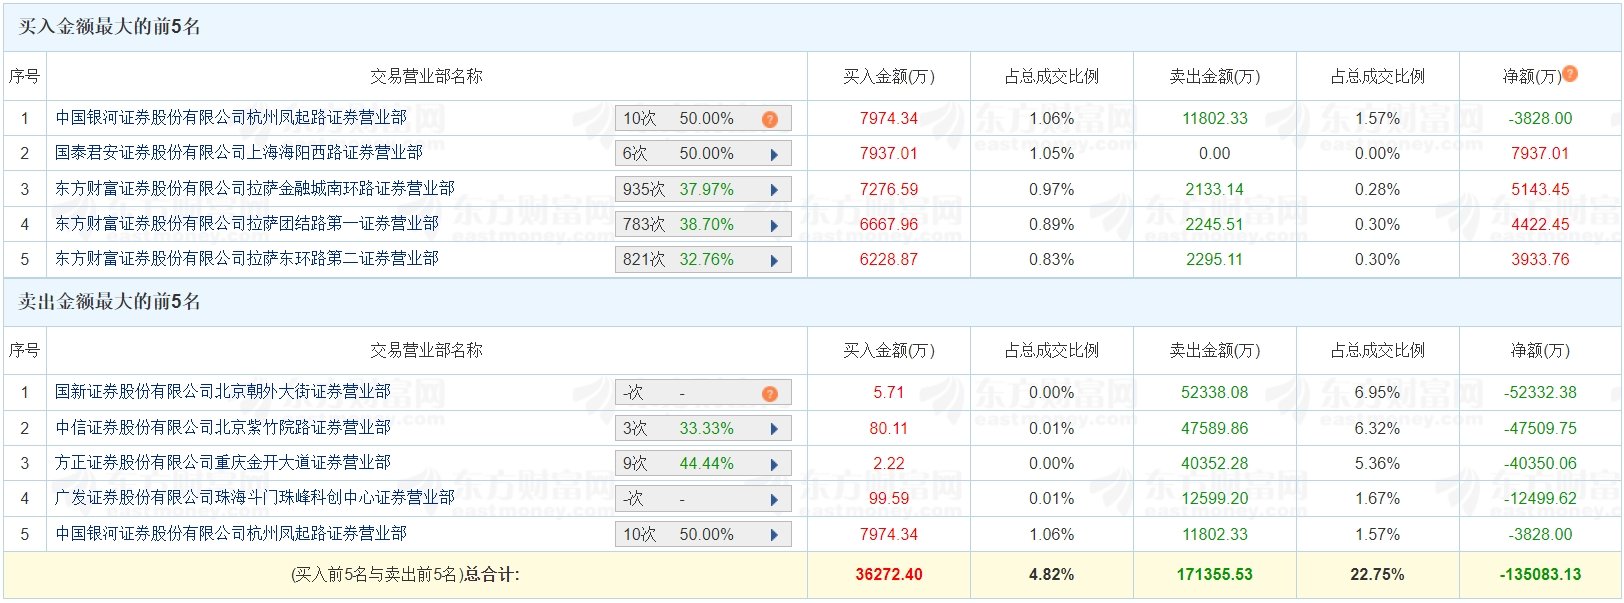
Task: Click sell amount 2133.14
Action: tap(1214, 189)
